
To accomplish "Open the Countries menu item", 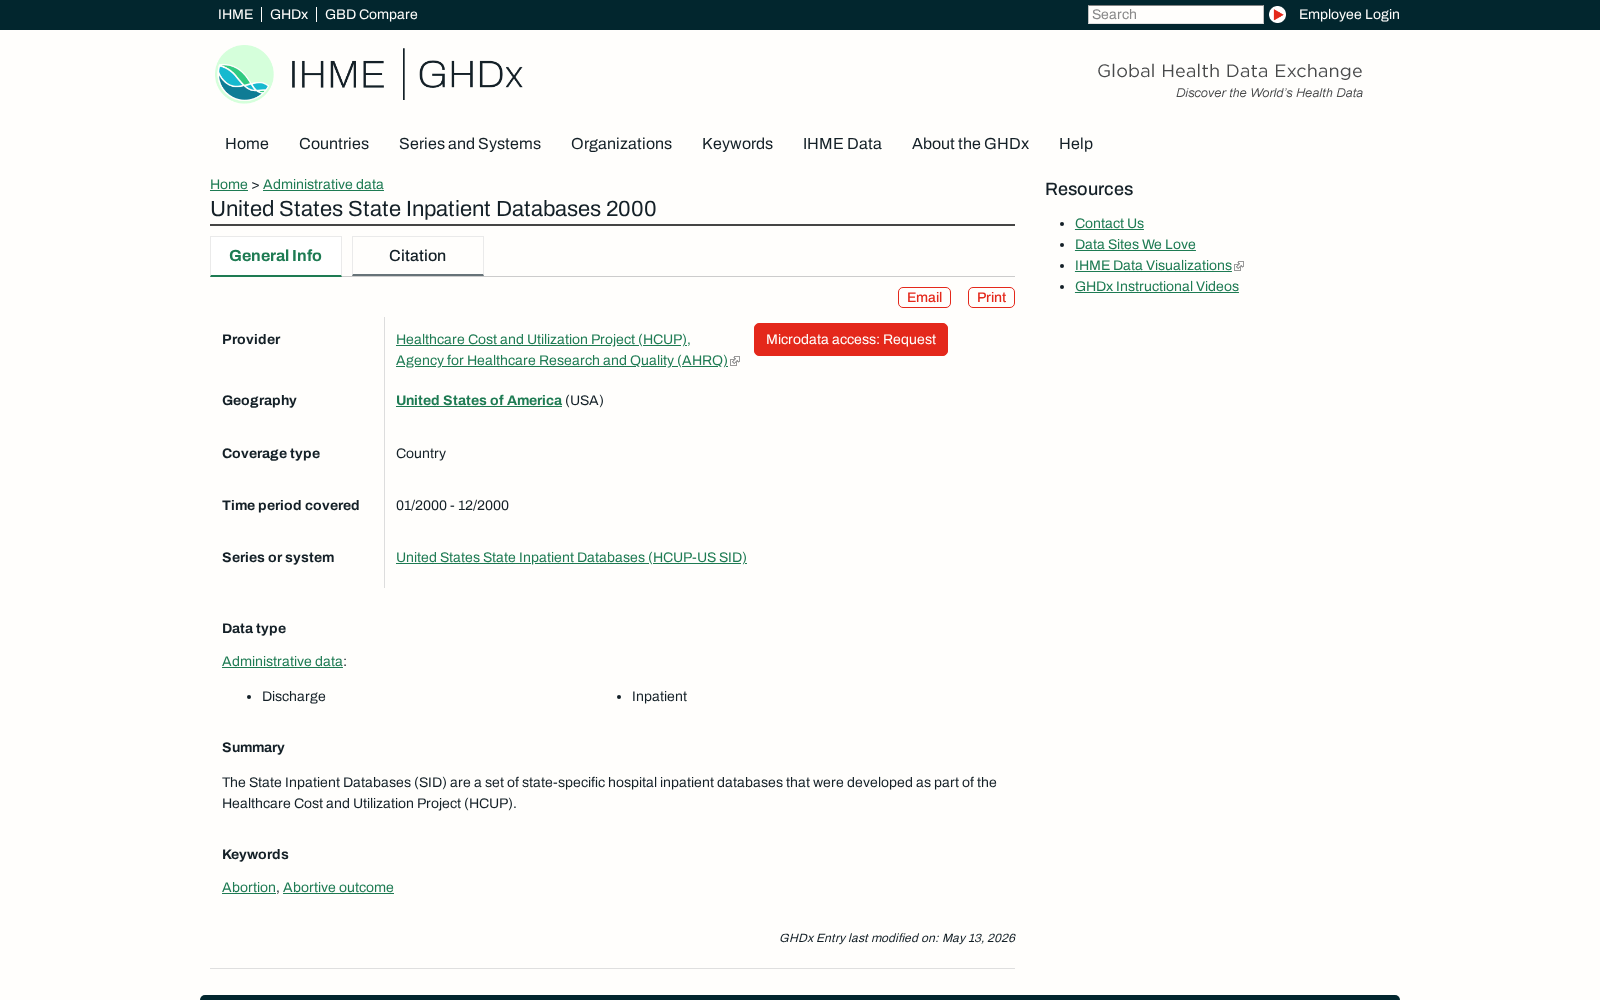I will coord(334,143).
